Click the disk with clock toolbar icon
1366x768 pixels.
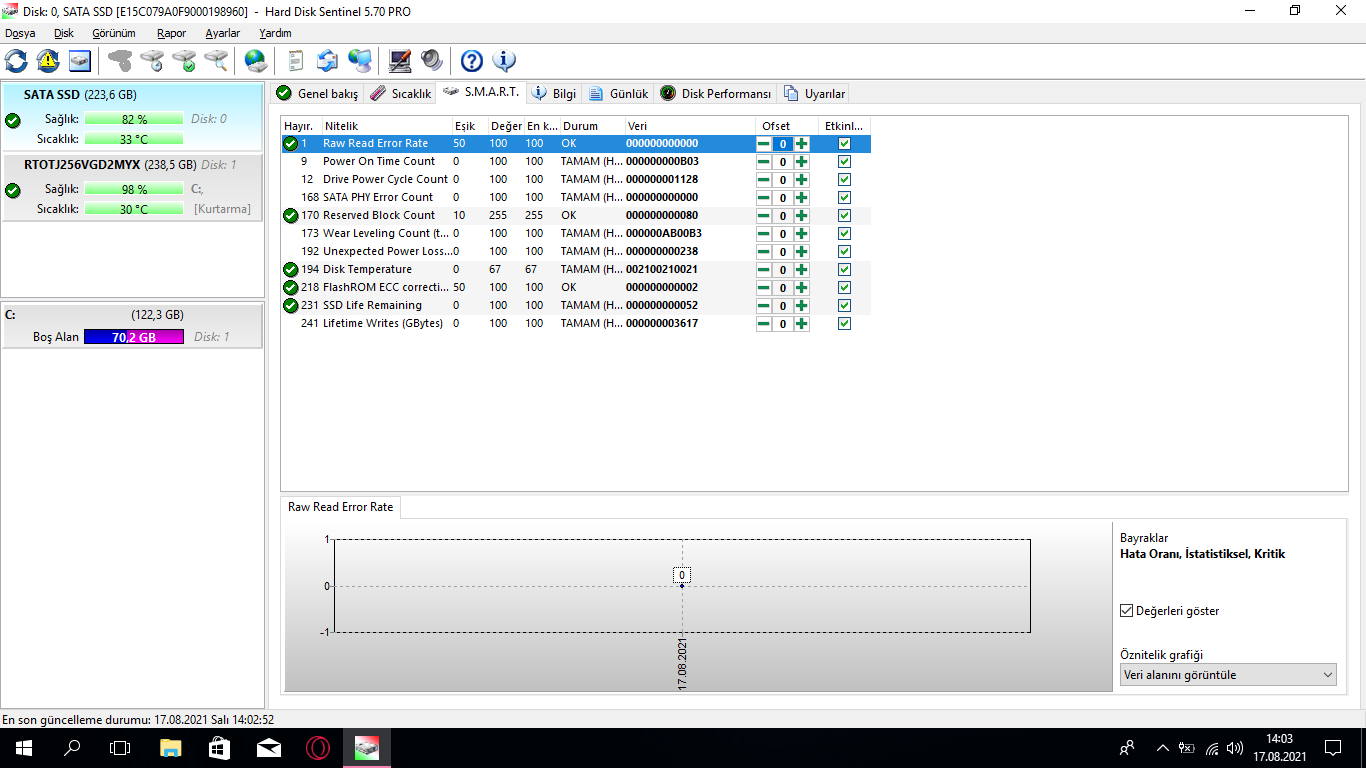152,61
